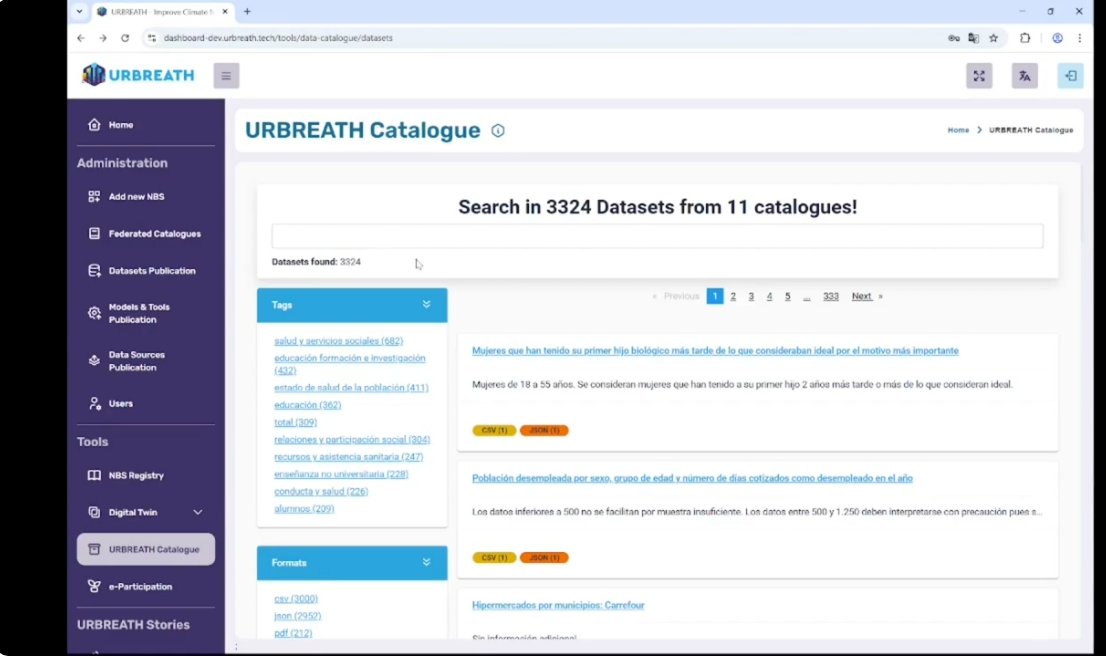
Task: Jump to last results page 333
Action: point(831,296)
